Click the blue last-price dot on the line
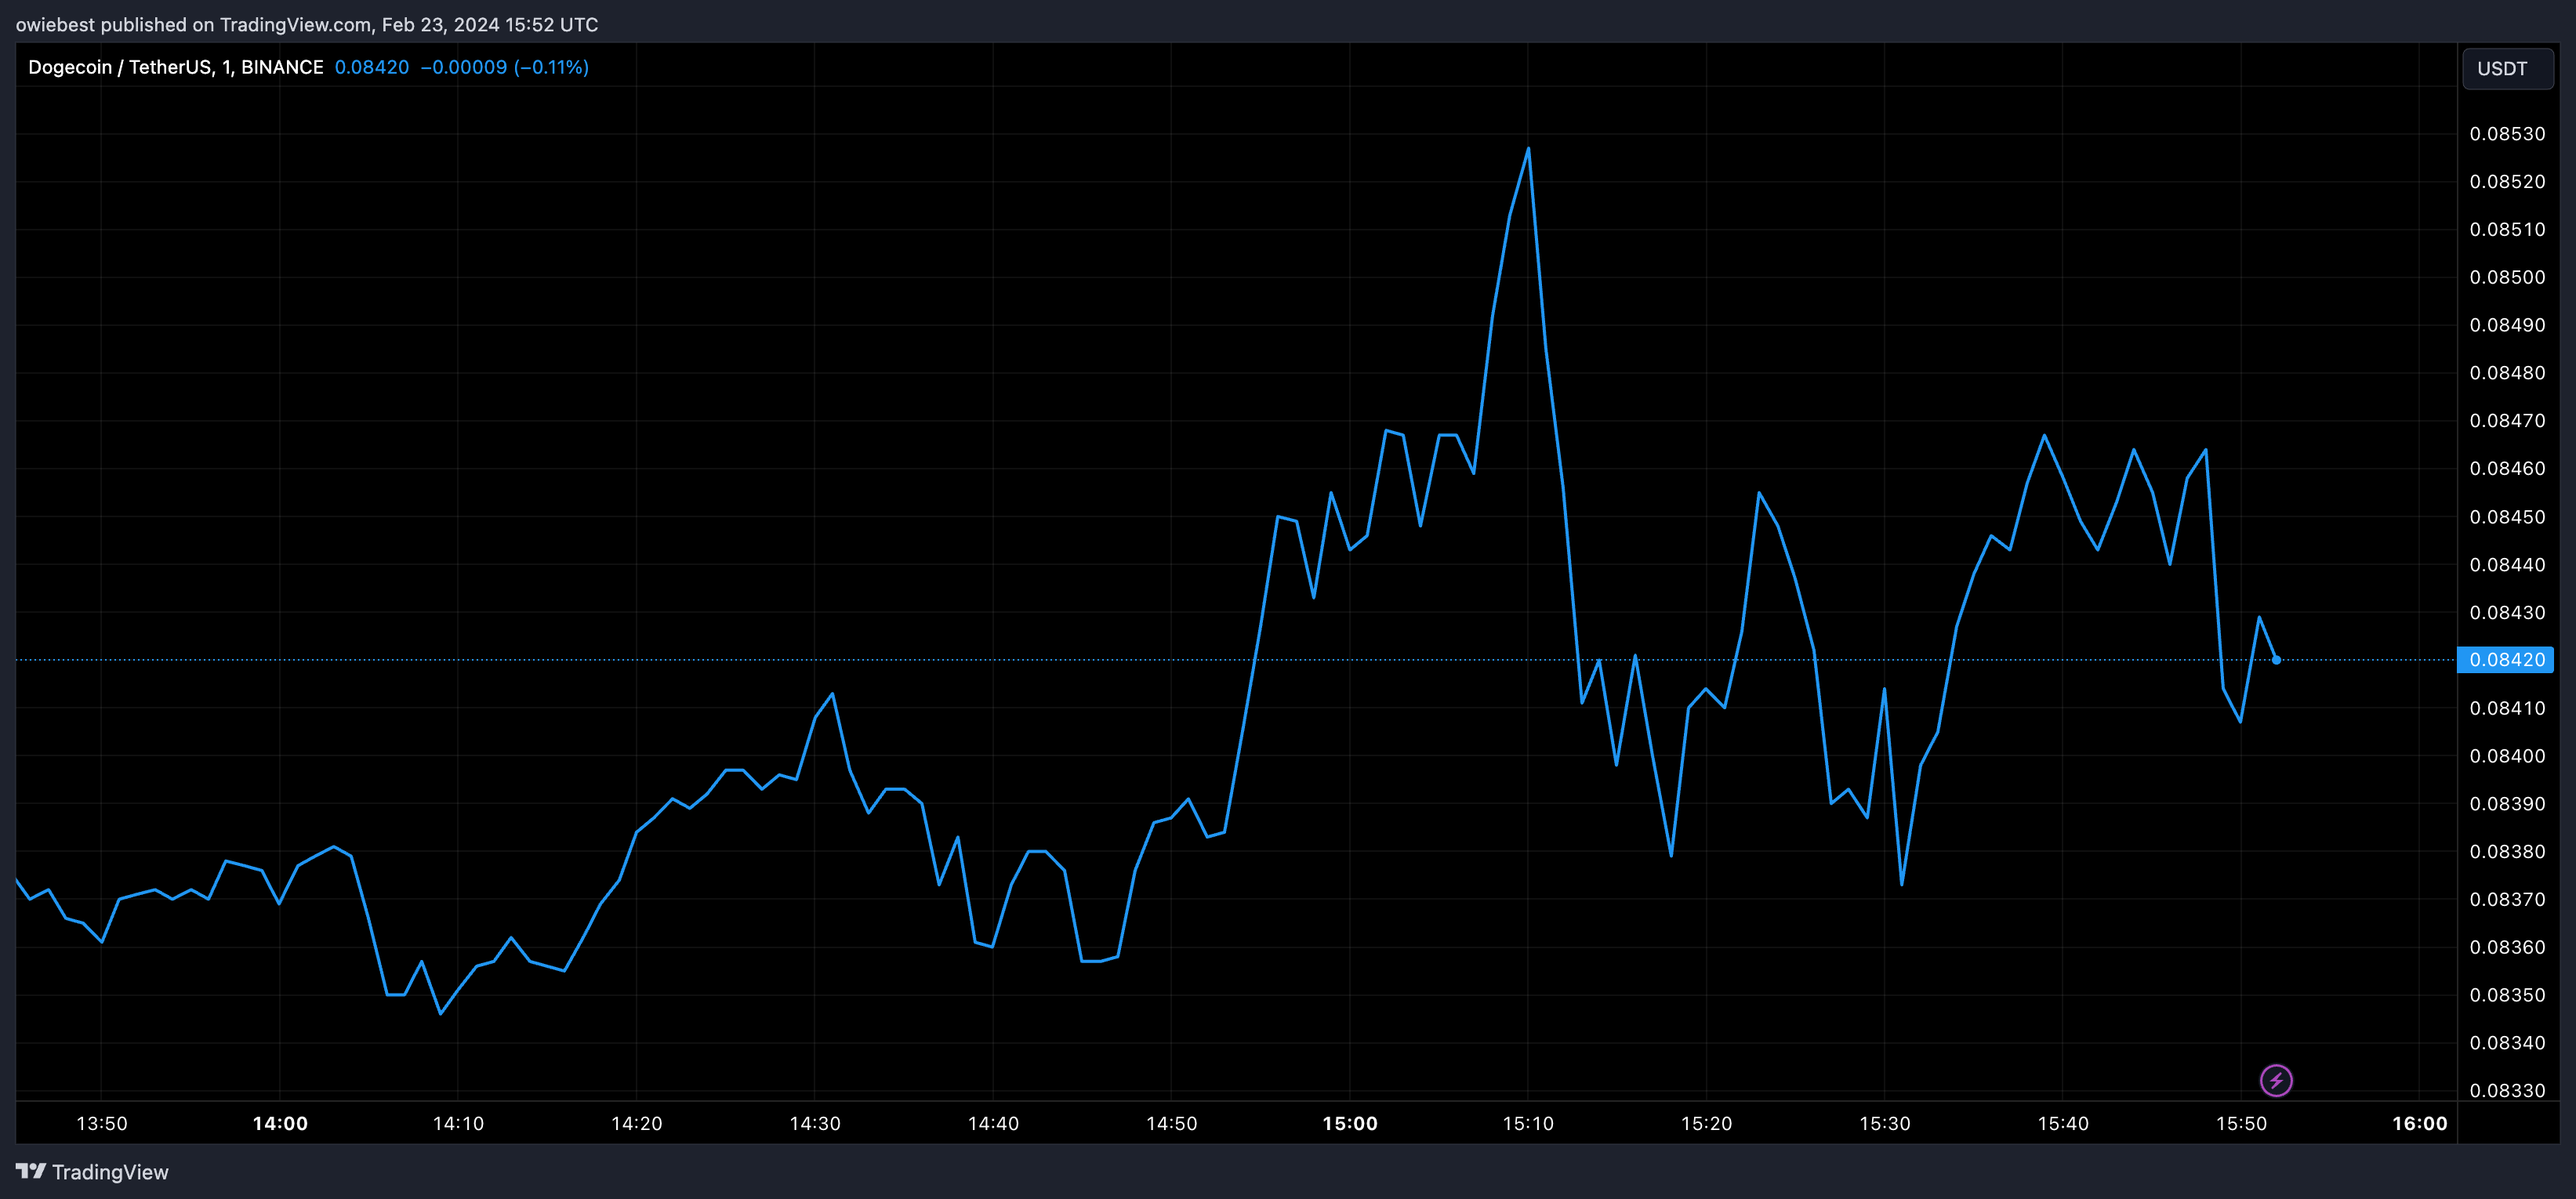The height and width of the screenshot is (1199, 2576). [x=2276, y=660]
